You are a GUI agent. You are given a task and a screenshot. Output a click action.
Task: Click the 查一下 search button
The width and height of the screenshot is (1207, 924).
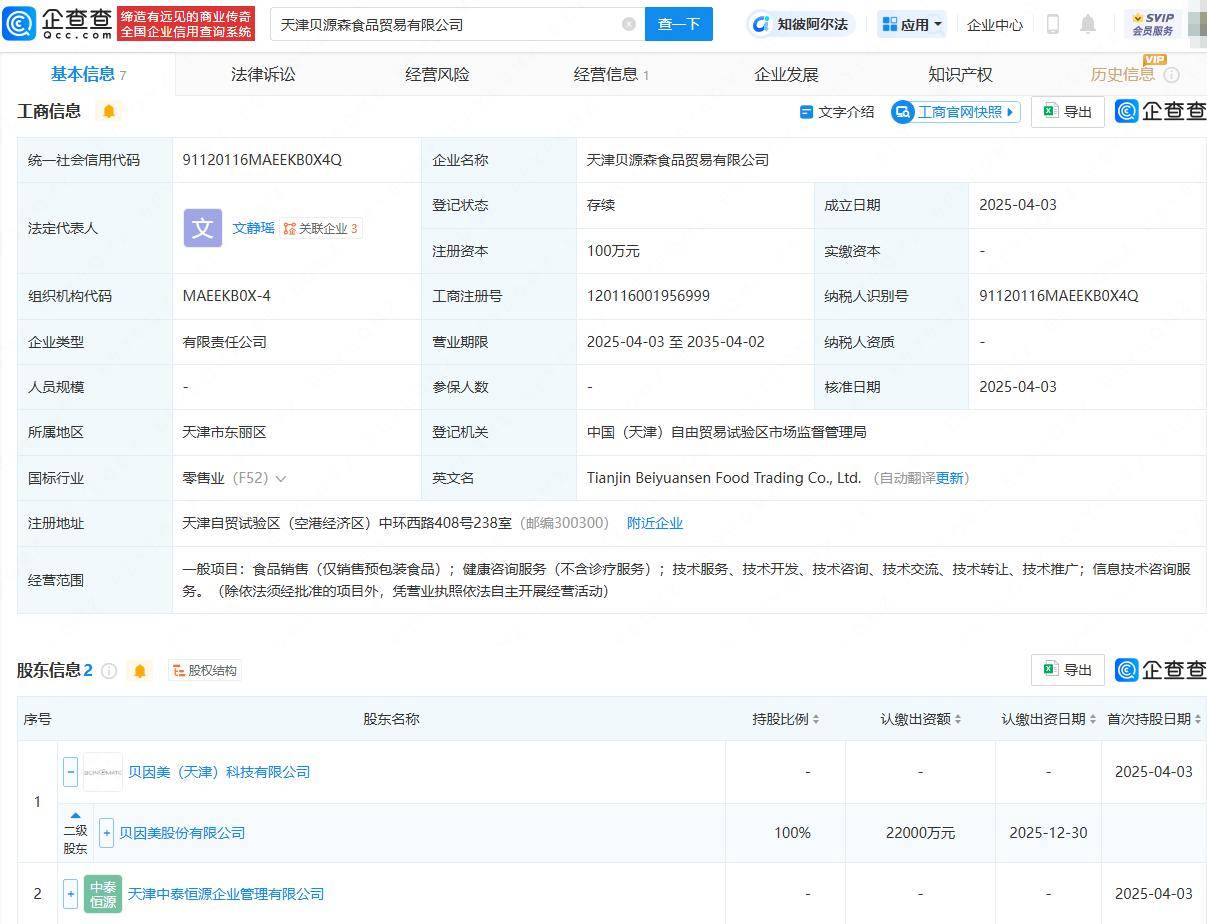678,24
